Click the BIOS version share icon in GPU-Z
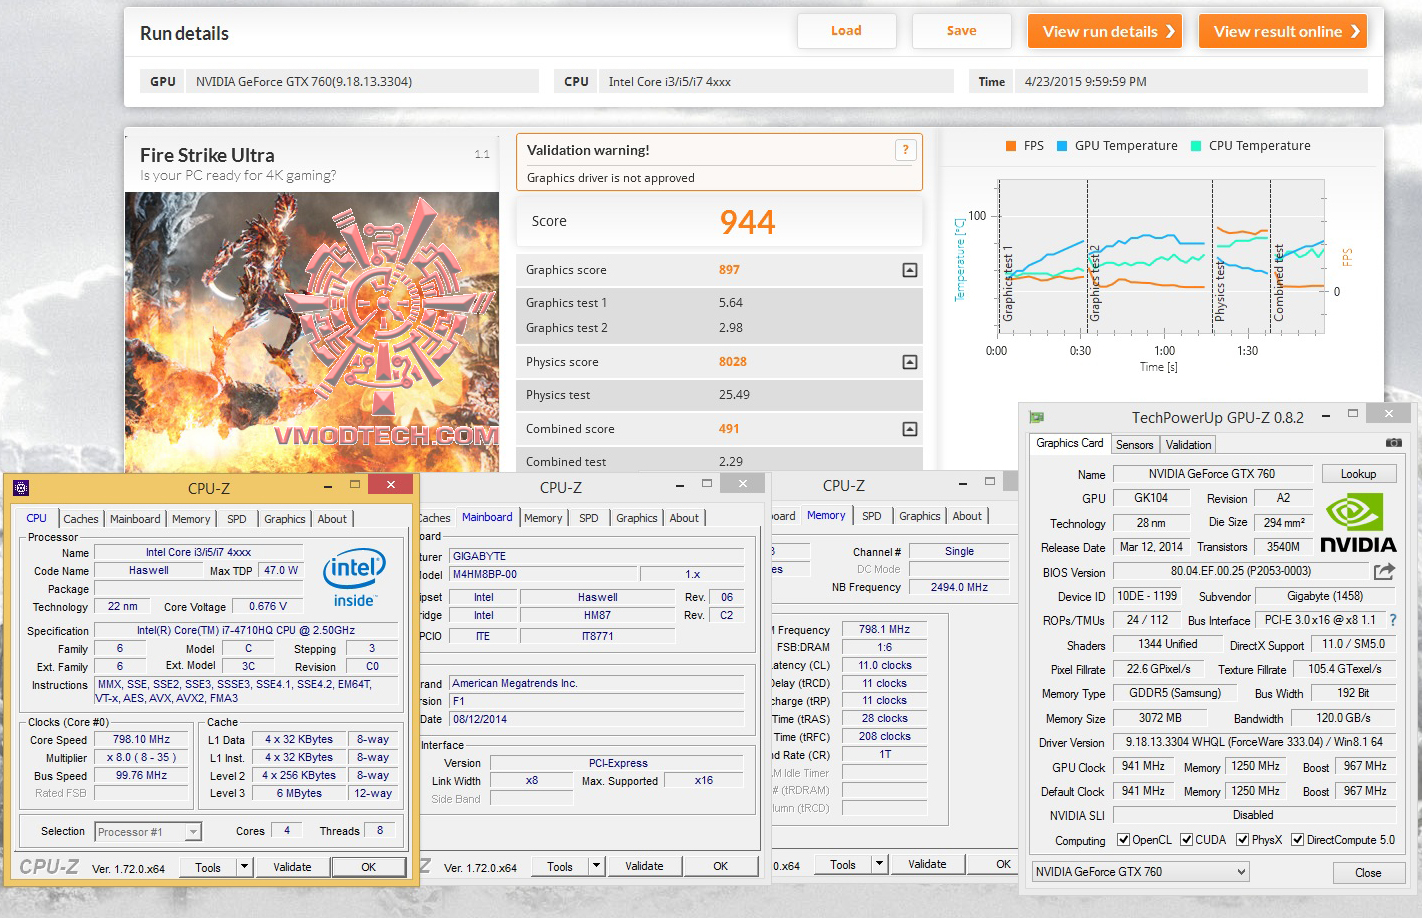This screenshot has height=918, width=1422. tap(1384, 572)
